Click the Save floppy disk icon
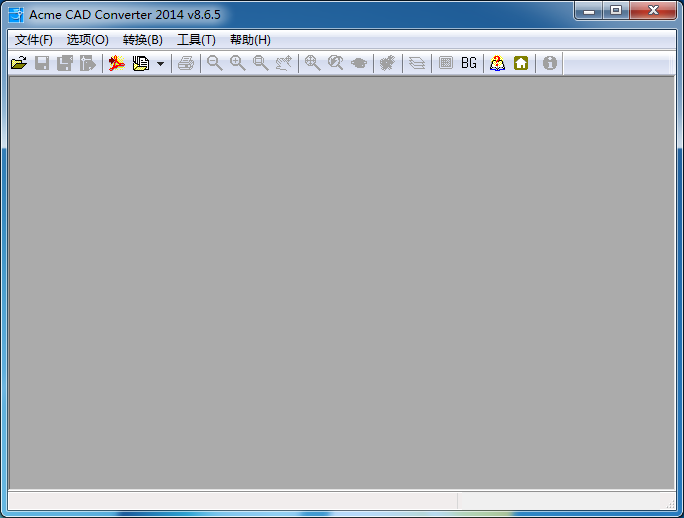 [42, 63]
